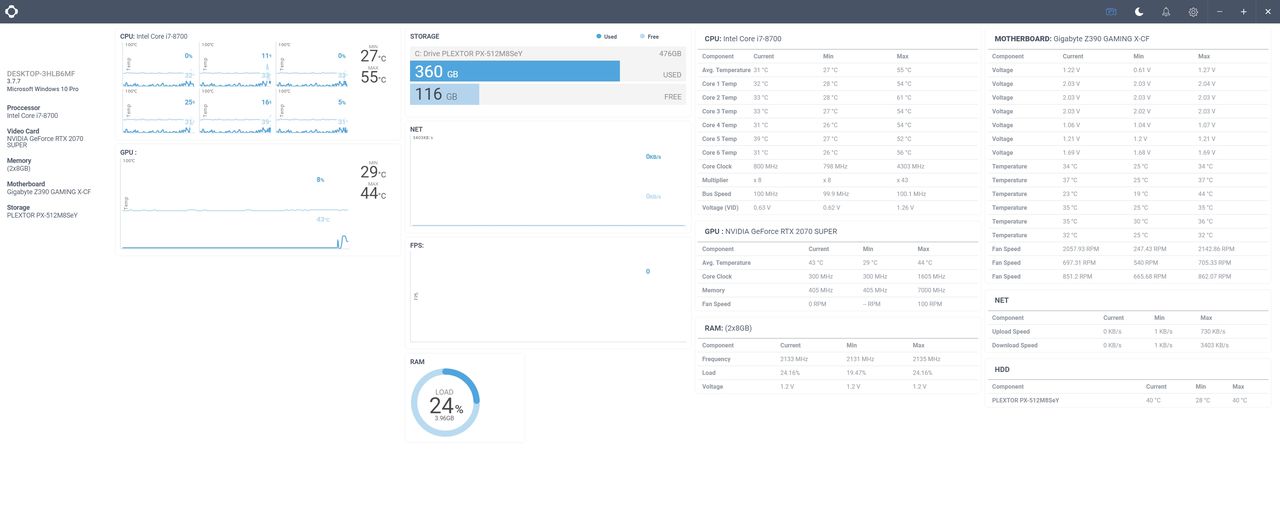Click the 3.7.7 version number

pos(14,81)
